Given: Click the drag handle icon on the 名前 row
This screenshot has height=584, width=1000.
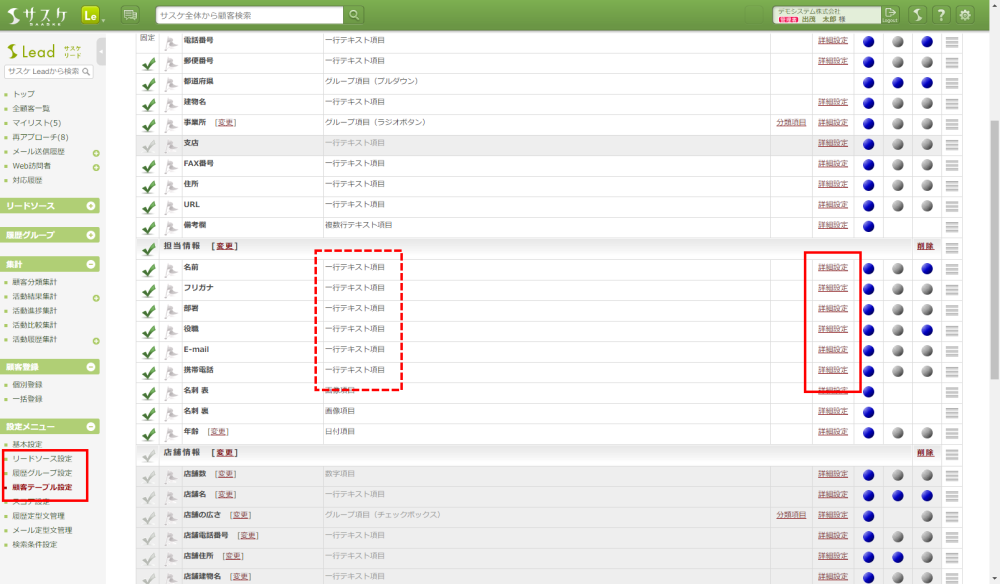Looking at the screenshot, I should [x=952, y=268].
